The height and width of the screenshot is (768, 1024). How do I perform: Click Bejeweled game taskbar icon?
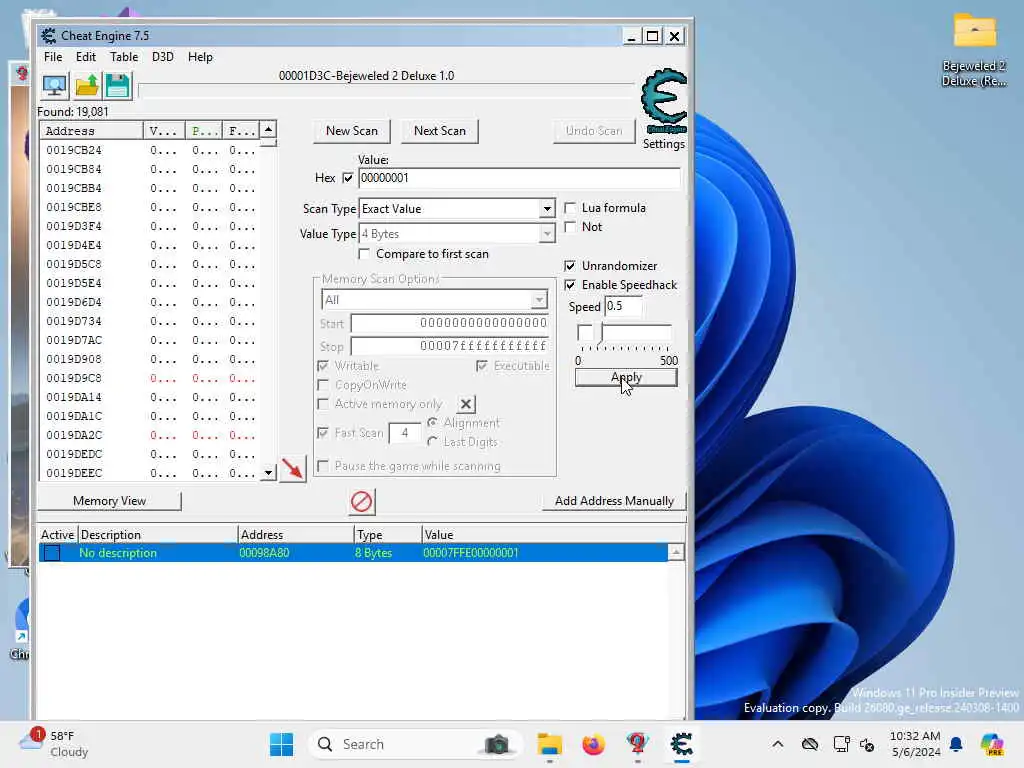(637, 744)
